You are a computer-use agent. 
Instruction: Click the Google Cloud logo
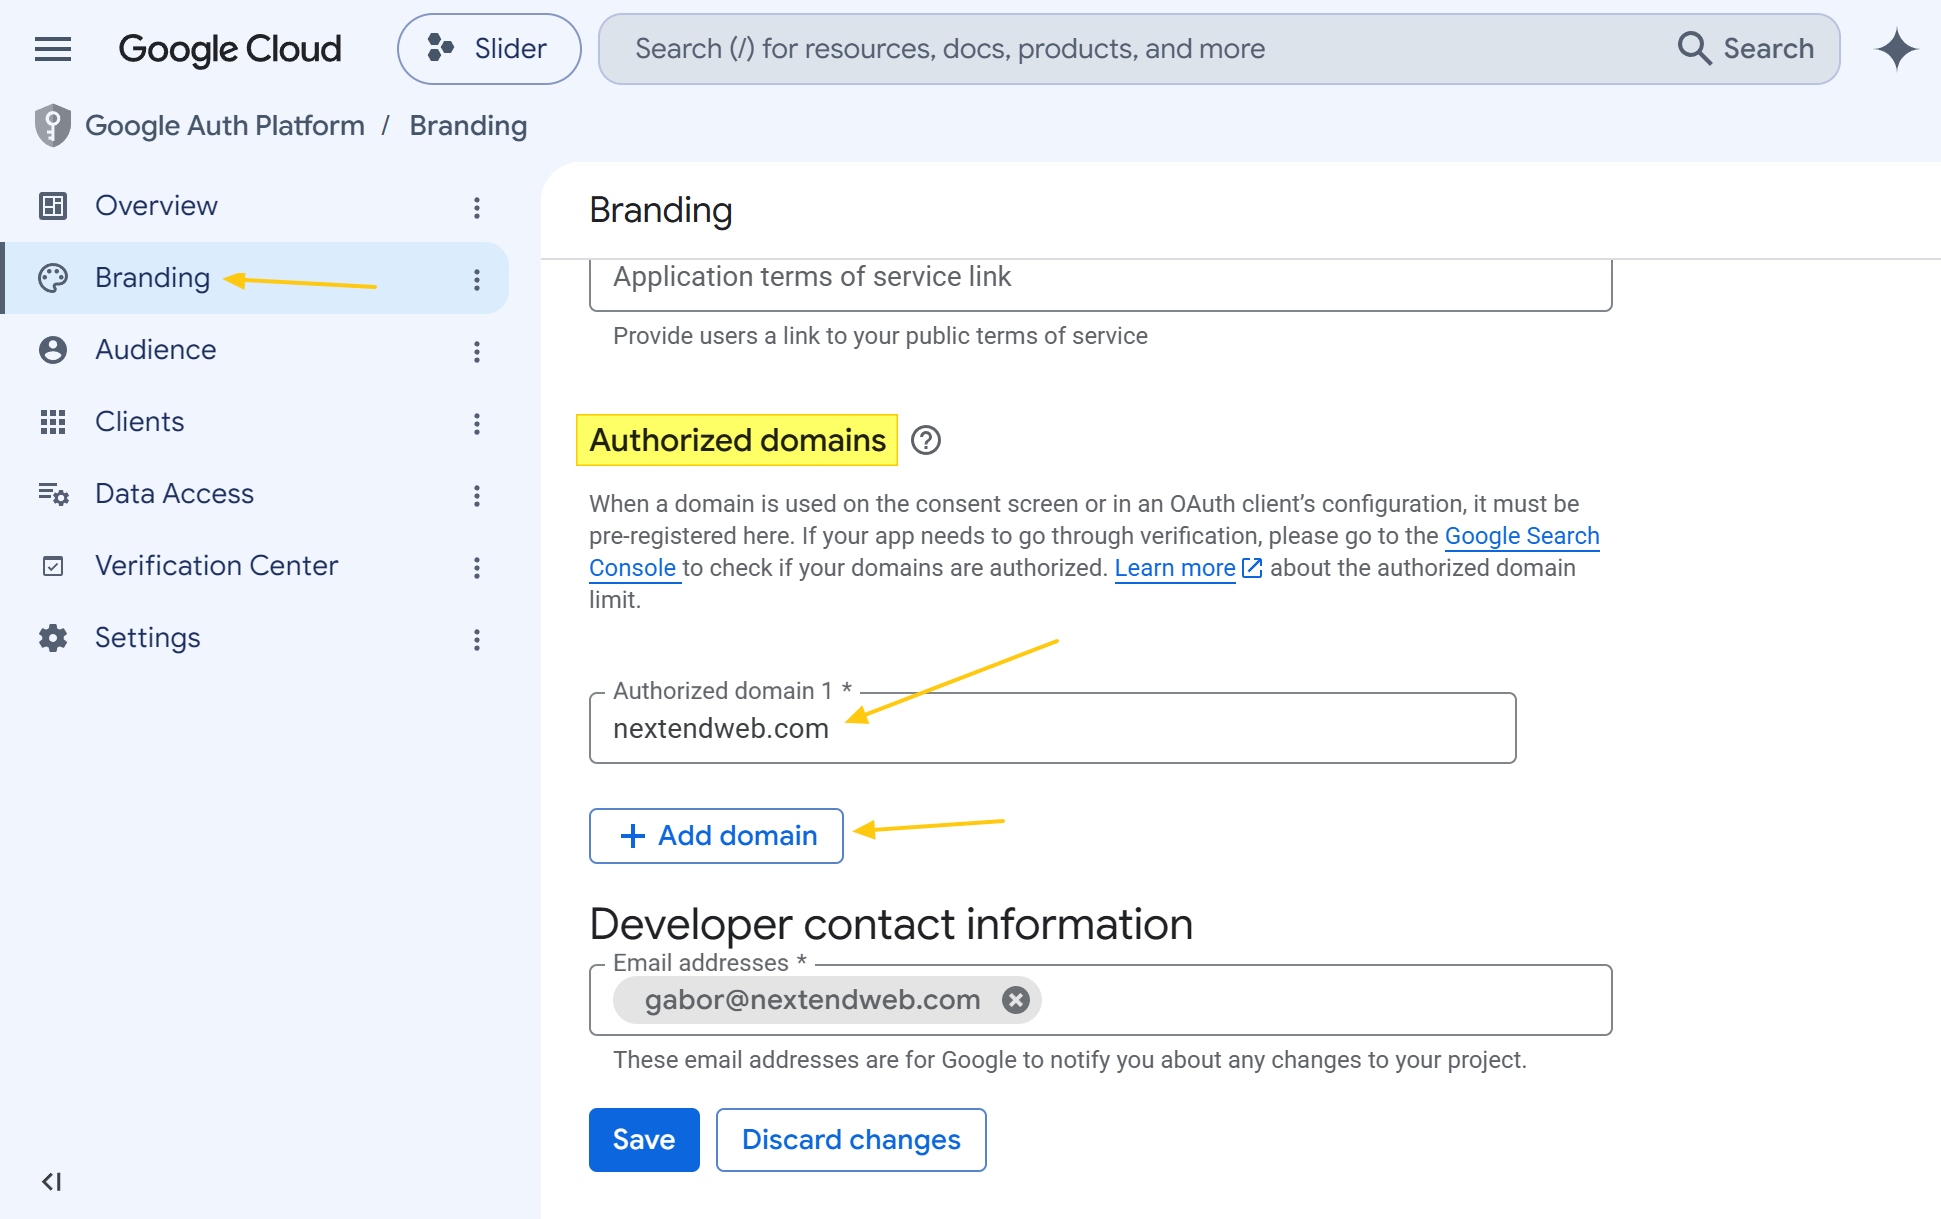230,49
